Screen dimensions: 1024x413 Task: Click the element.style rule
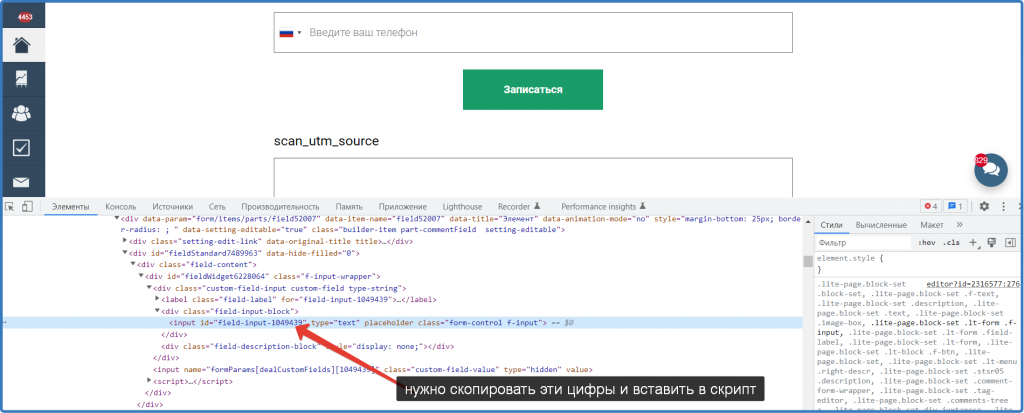pos(850,259)
